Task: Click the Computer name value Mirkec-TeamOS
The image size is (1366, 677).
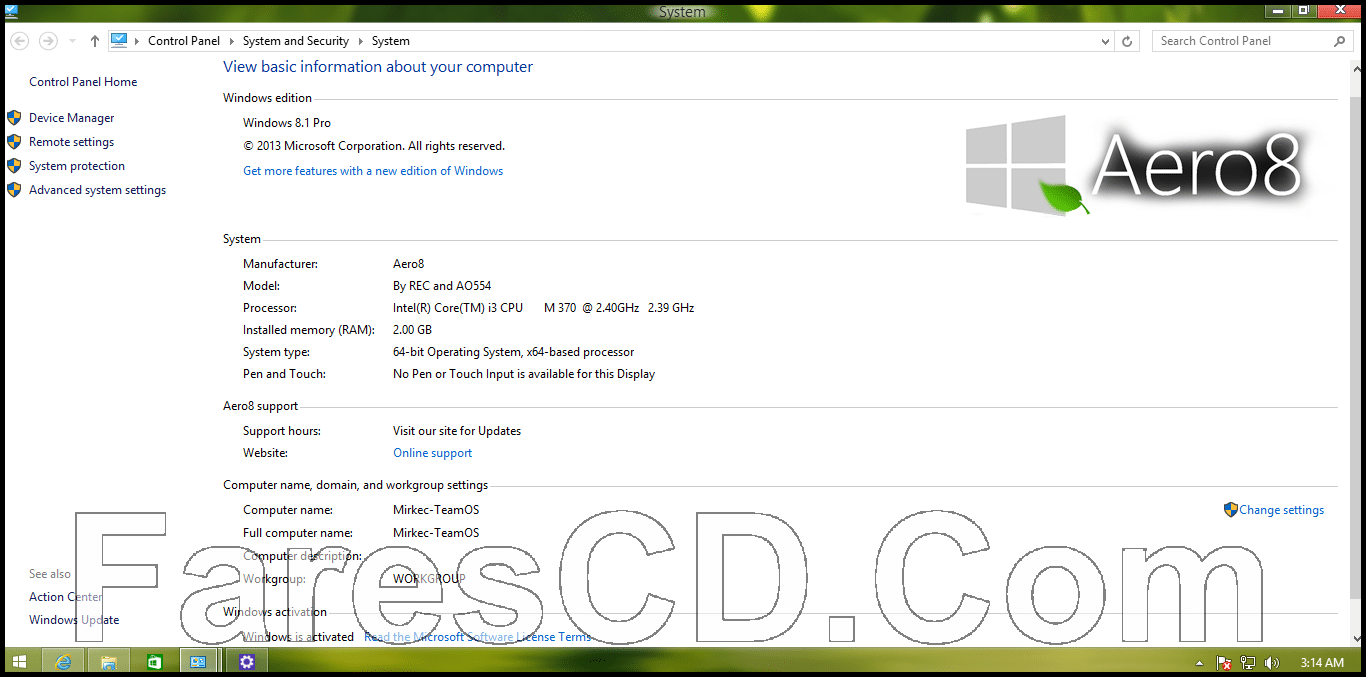Action: coord(436,510)
